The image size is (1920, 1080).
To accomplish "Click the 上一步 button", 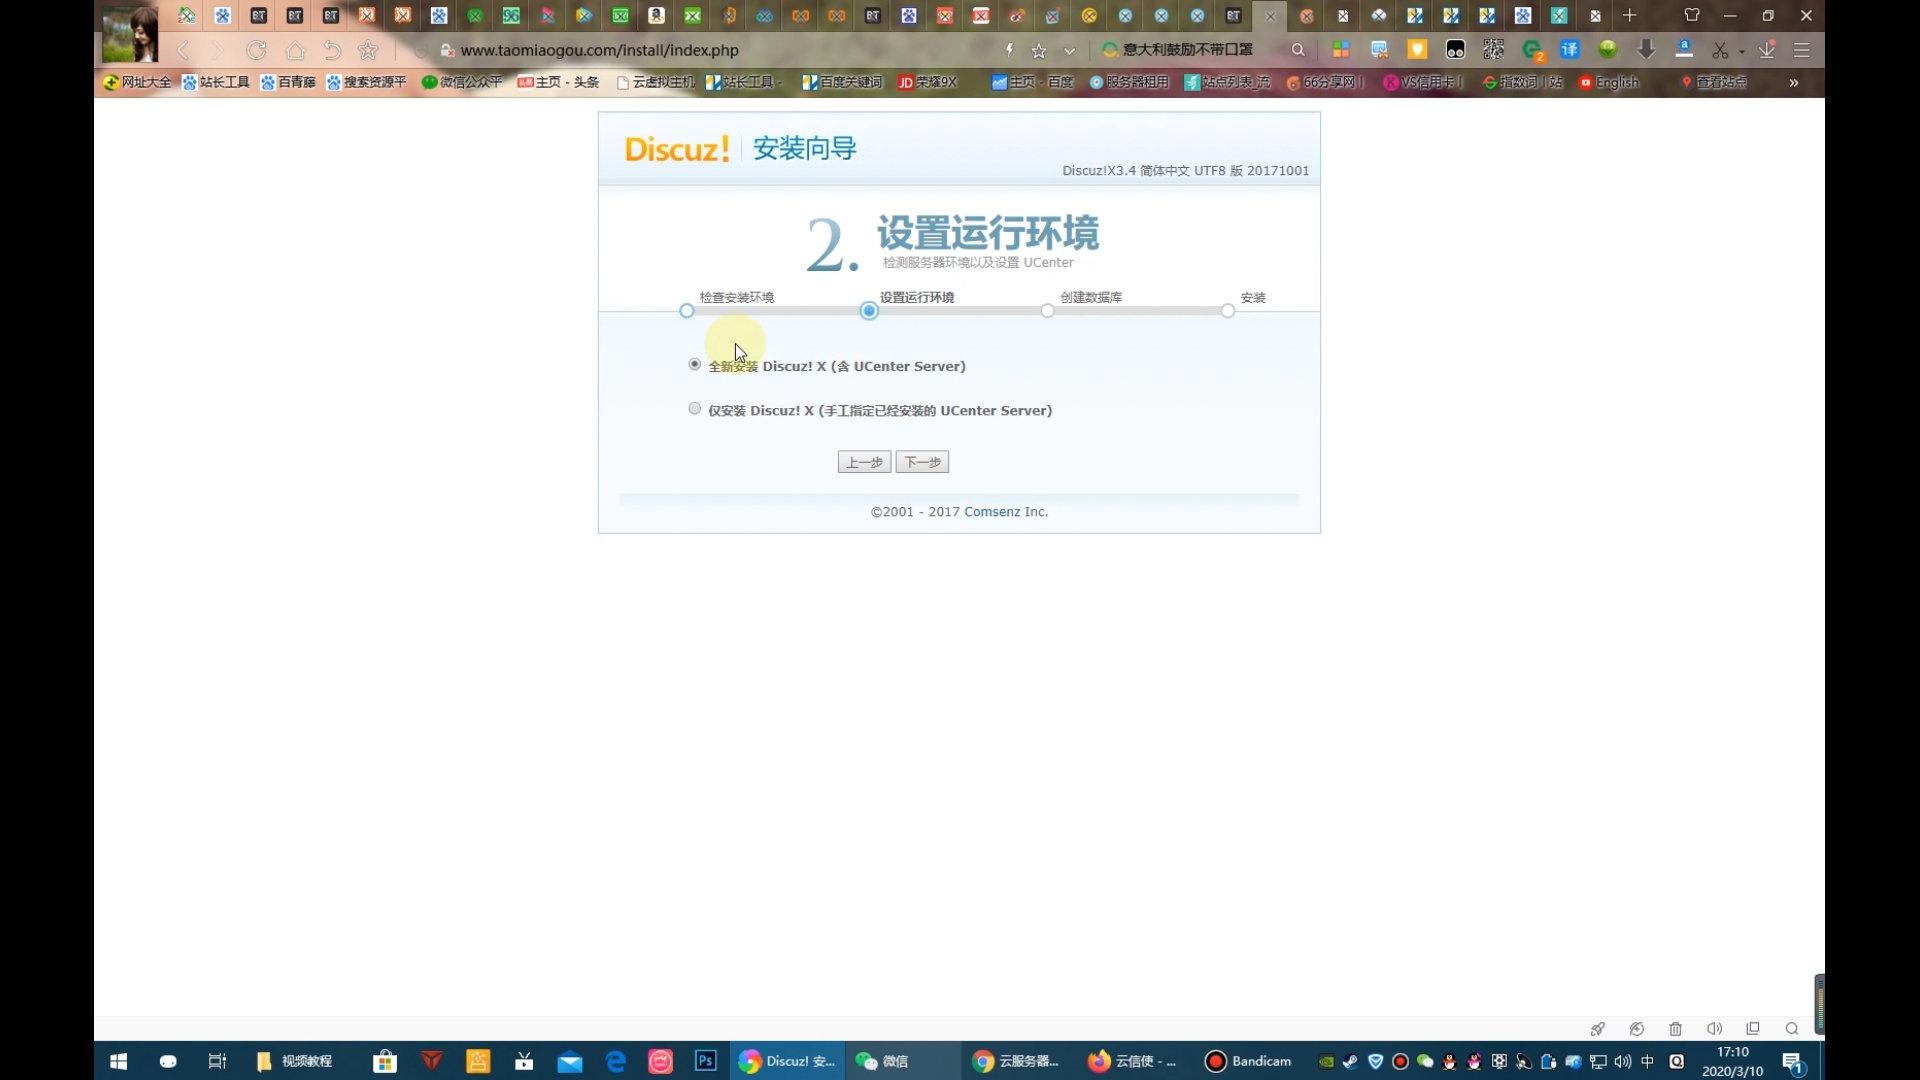I will point(864,462).
